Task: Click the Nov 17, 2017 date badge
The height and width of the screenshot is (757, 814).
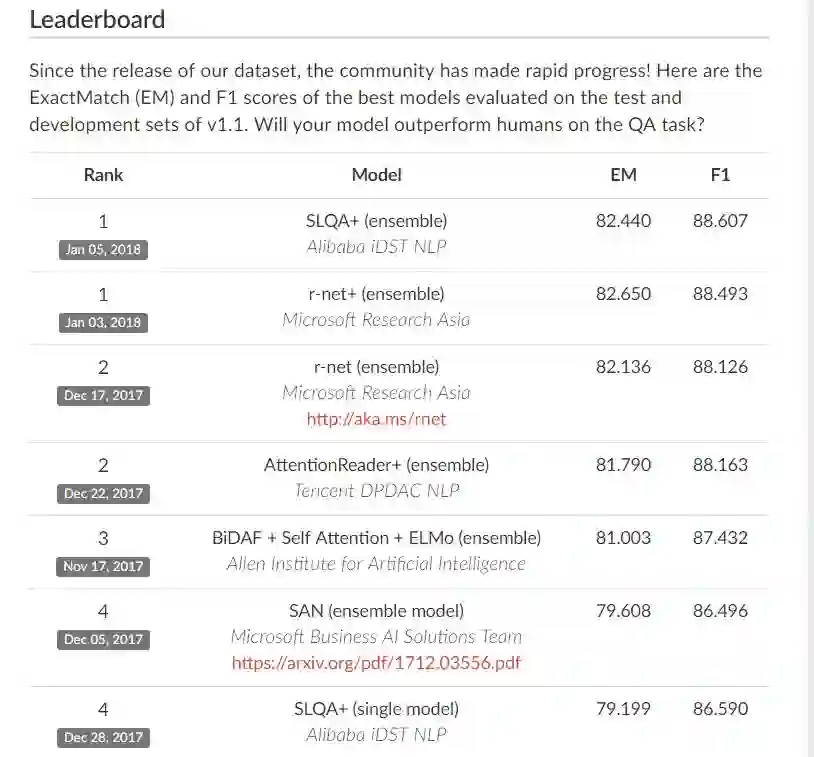Action: pyautogui.click(x=104, y=566)
